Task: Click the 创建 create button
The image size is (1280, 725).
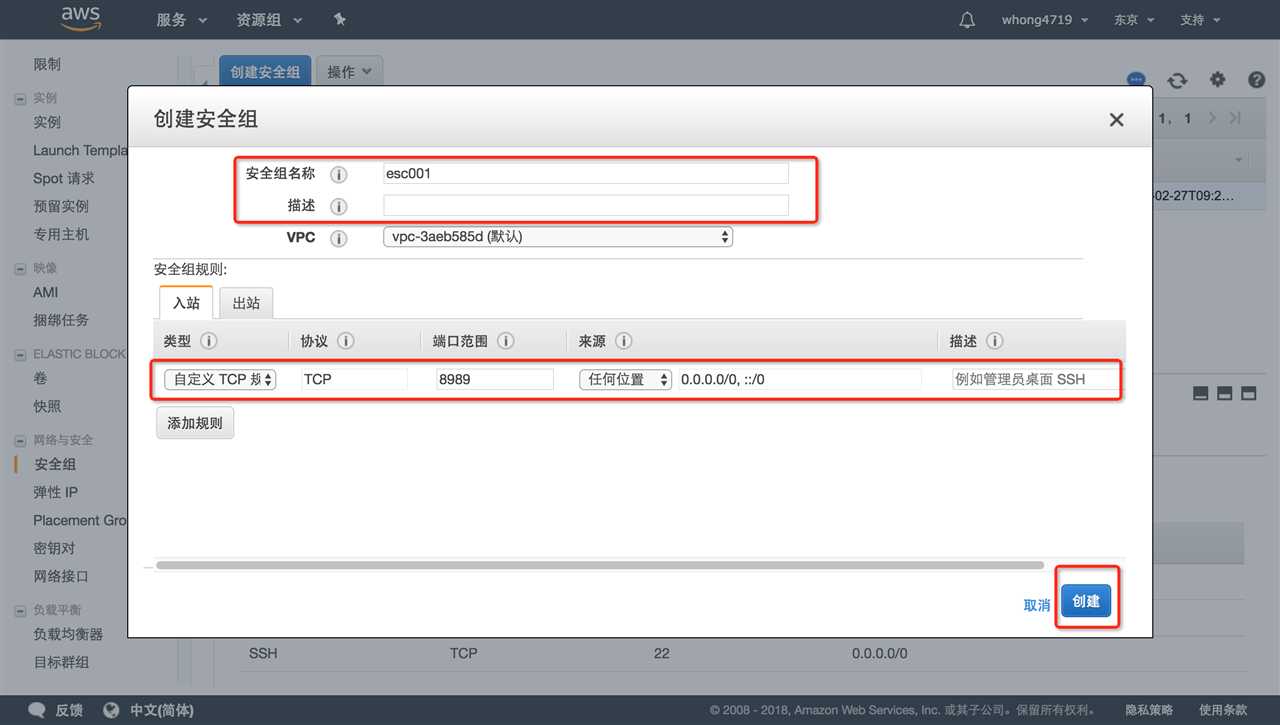Action: coord(1086,601)
